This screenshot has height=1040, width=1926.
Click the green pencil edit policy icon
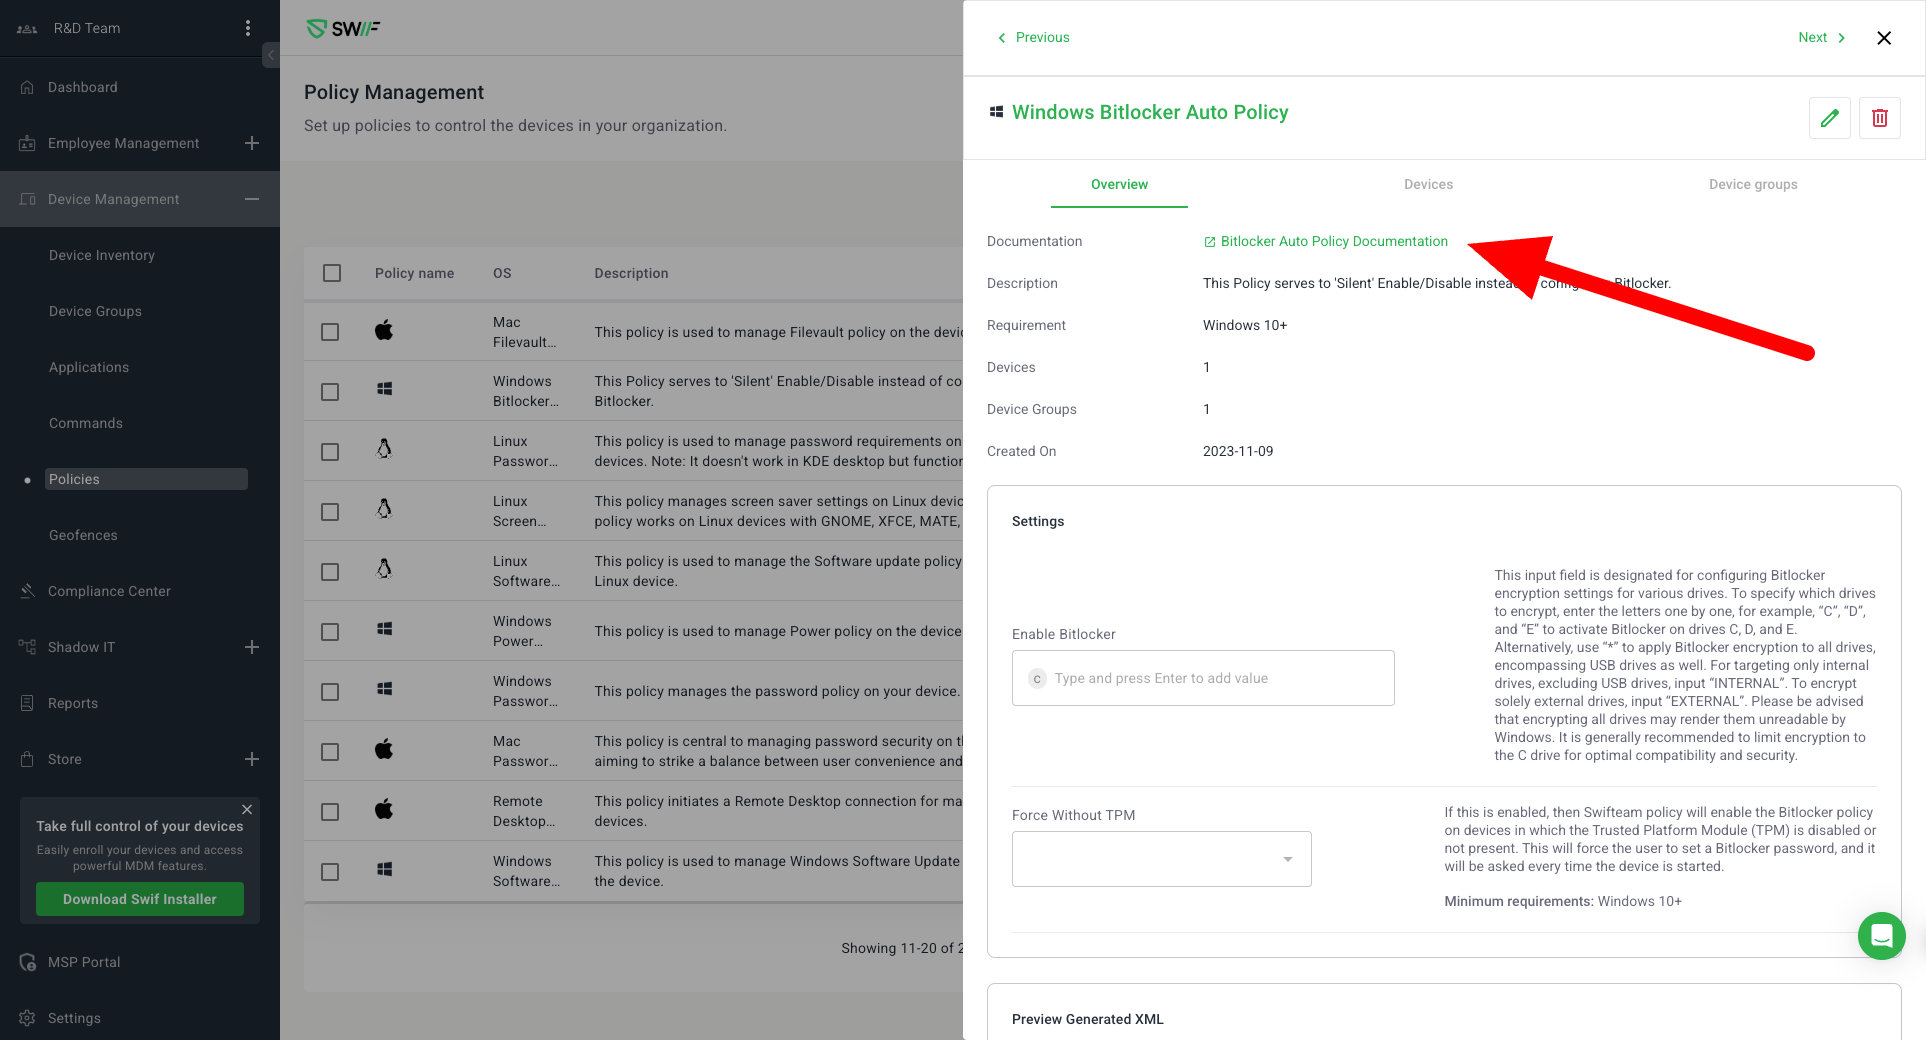1829,118
